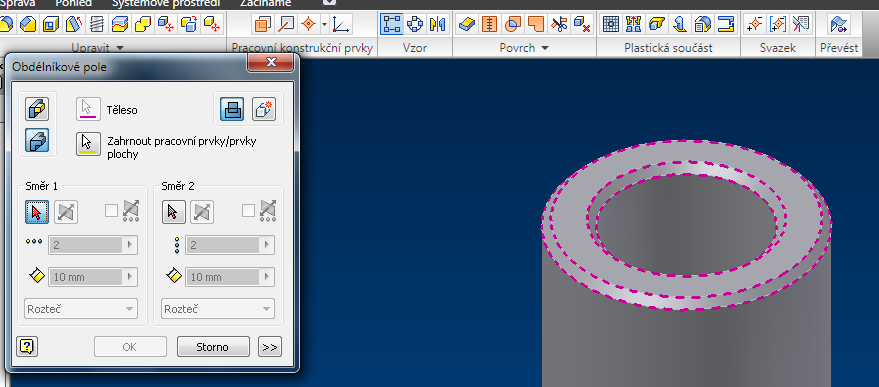
Task: Open the Začínáme tab
Action: (x=266, y=3)
